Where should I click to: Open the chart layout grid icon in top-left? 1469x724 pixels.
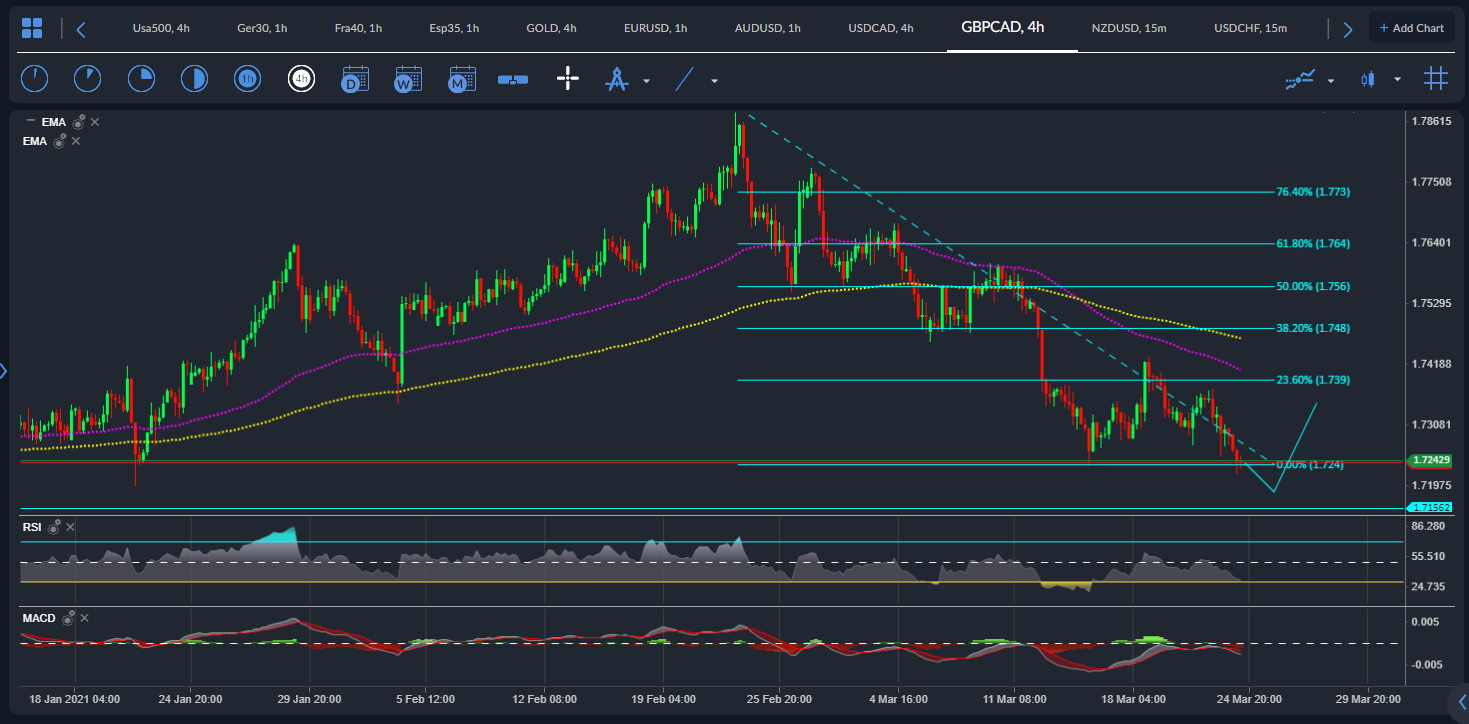[32, 28]
